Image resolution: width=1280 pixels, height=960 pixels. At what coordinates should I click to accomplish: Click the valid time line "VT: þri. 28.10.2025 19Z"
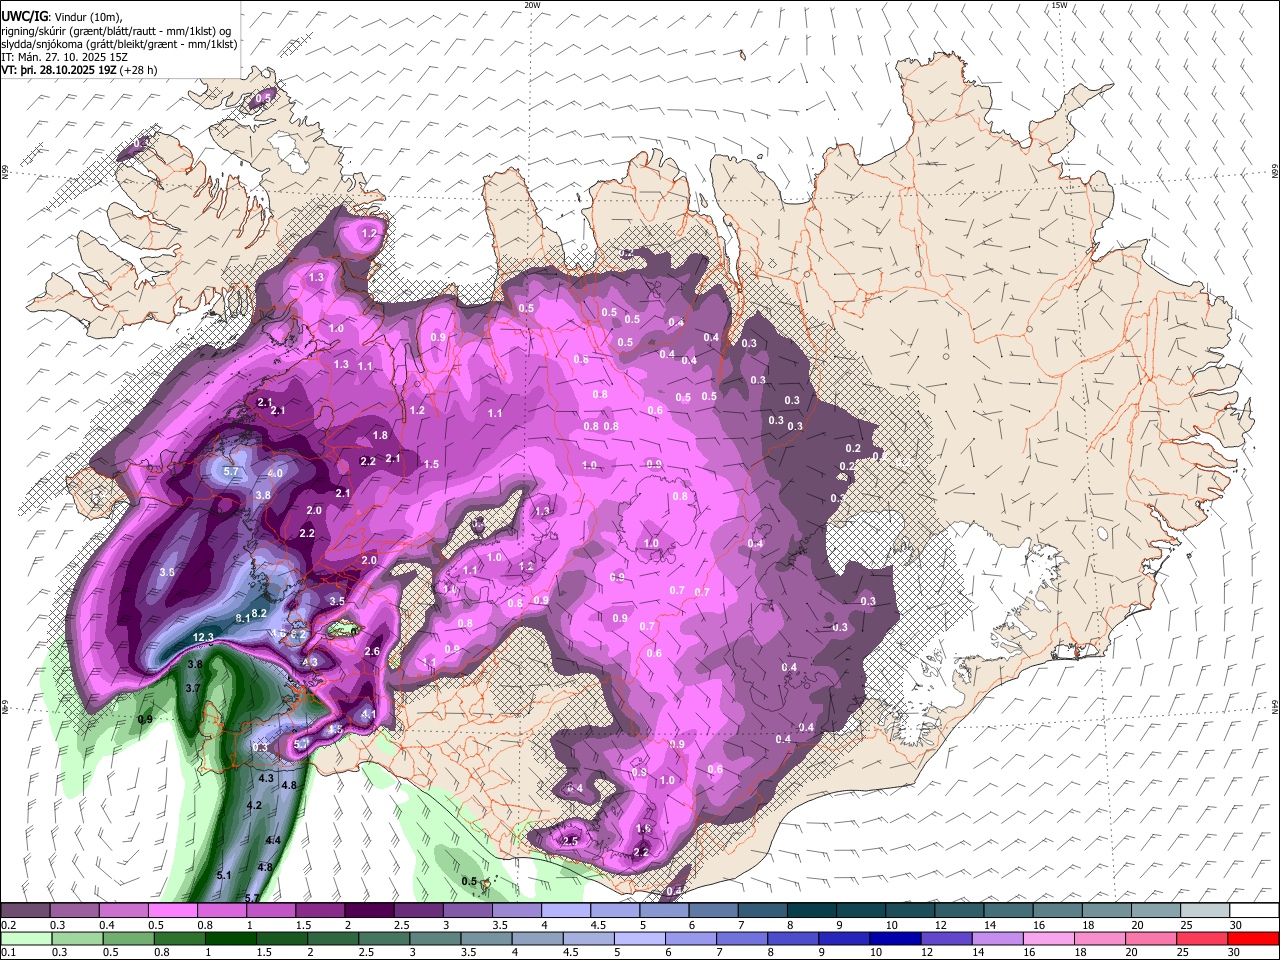pyautogui.click(x=59, y=71)
